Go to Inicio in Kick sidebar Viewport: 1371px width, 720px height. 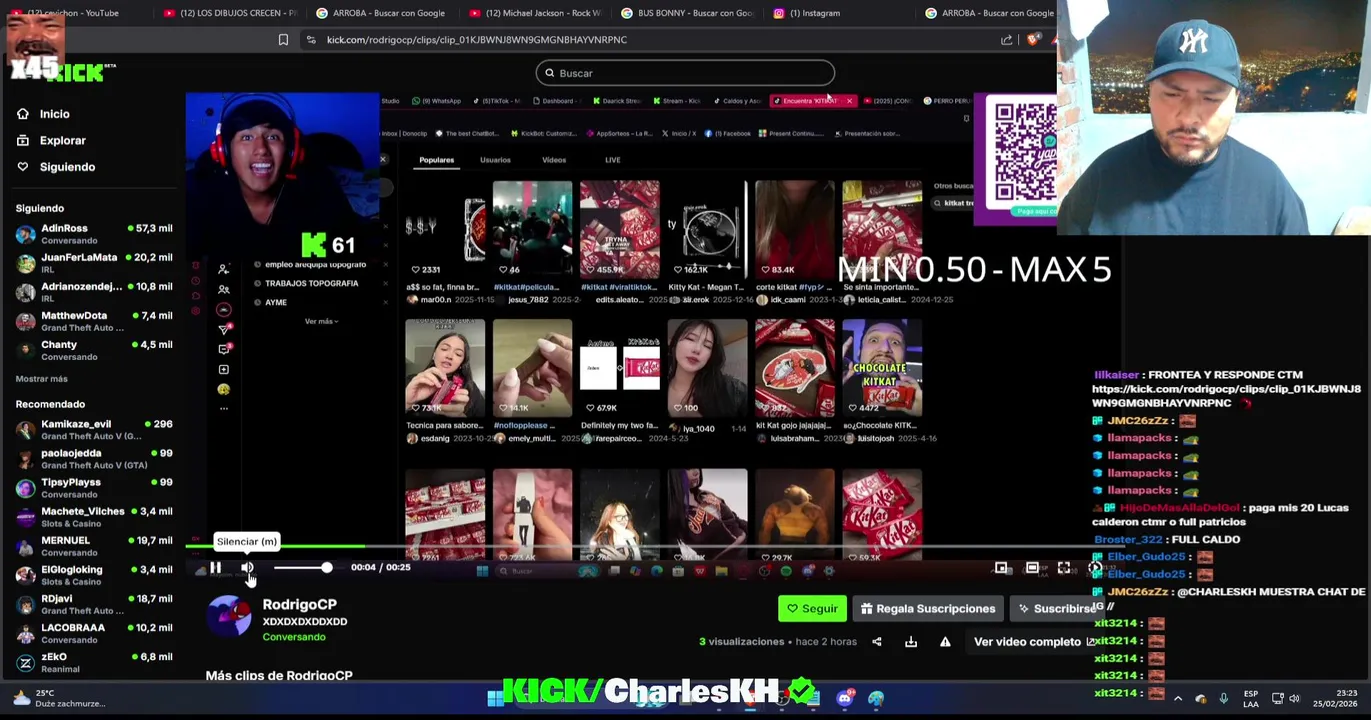[55, 114]
